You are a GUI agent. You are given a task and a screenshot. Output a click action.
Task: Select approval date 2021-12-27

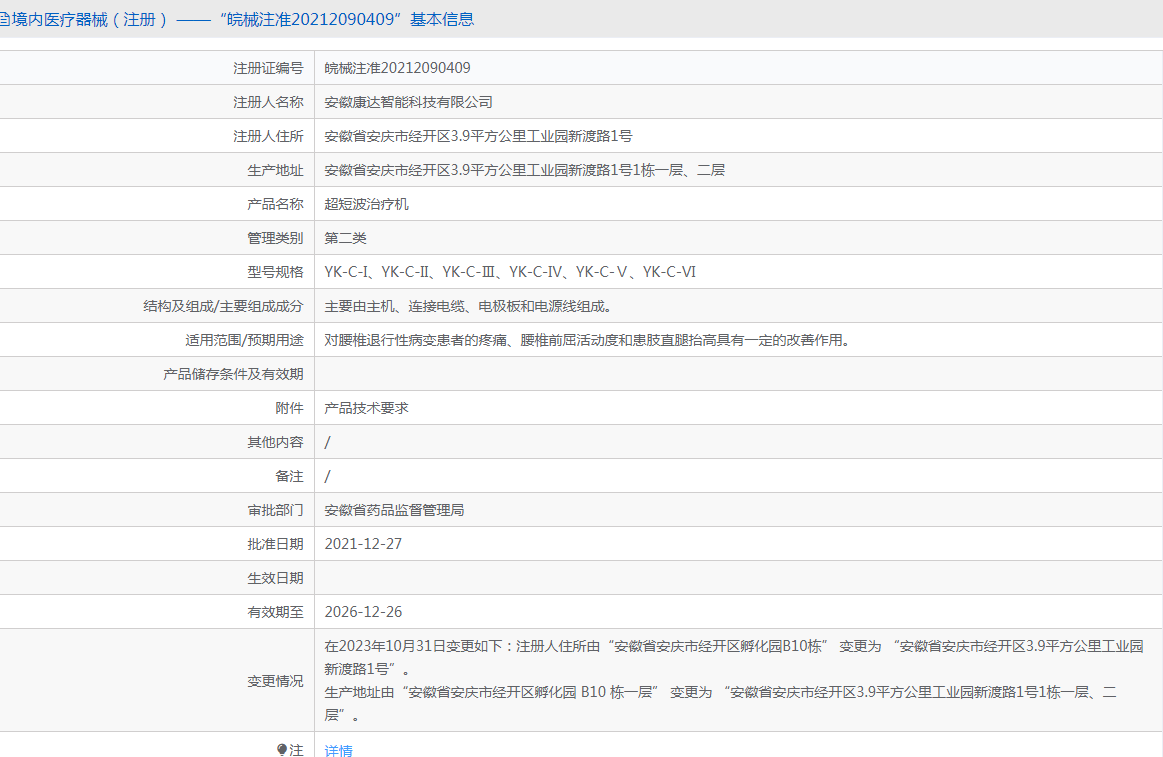[363, 544]
